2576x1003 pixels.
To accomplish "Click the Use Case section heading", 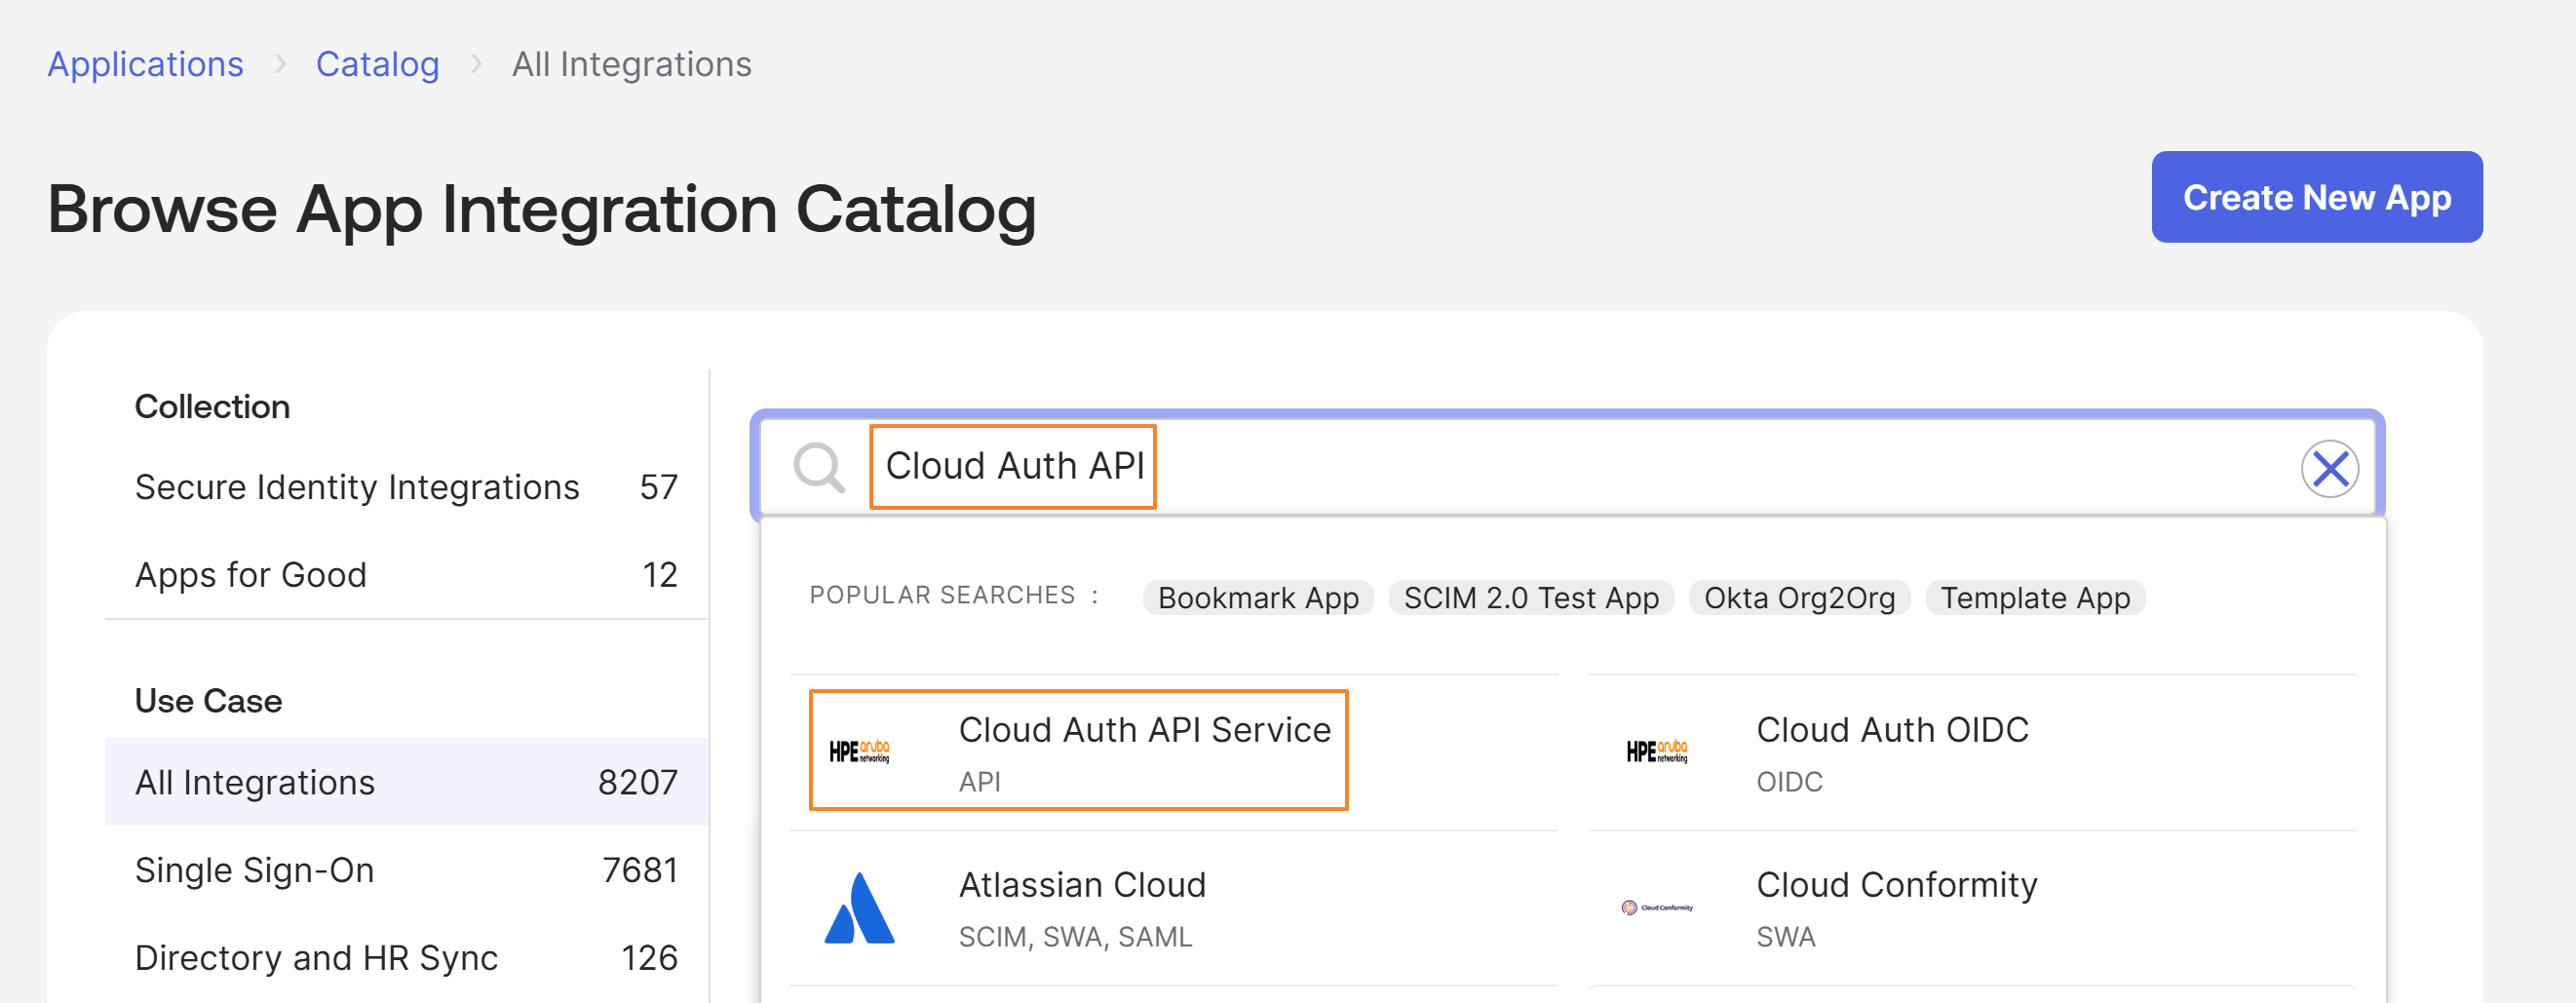I will pyautogui.click(x=209, y=700).
